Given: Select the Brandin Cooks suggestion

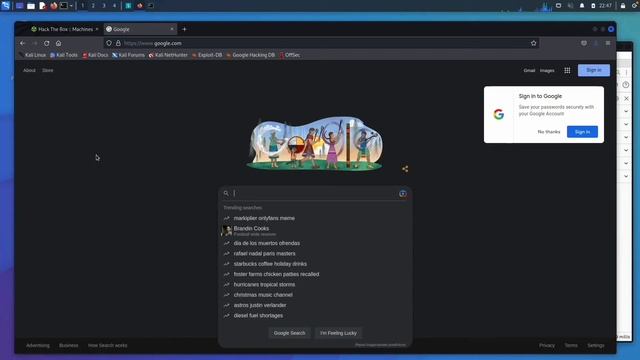Looking at the screenshot, I should pyautogui.click(x=315, y=231).
